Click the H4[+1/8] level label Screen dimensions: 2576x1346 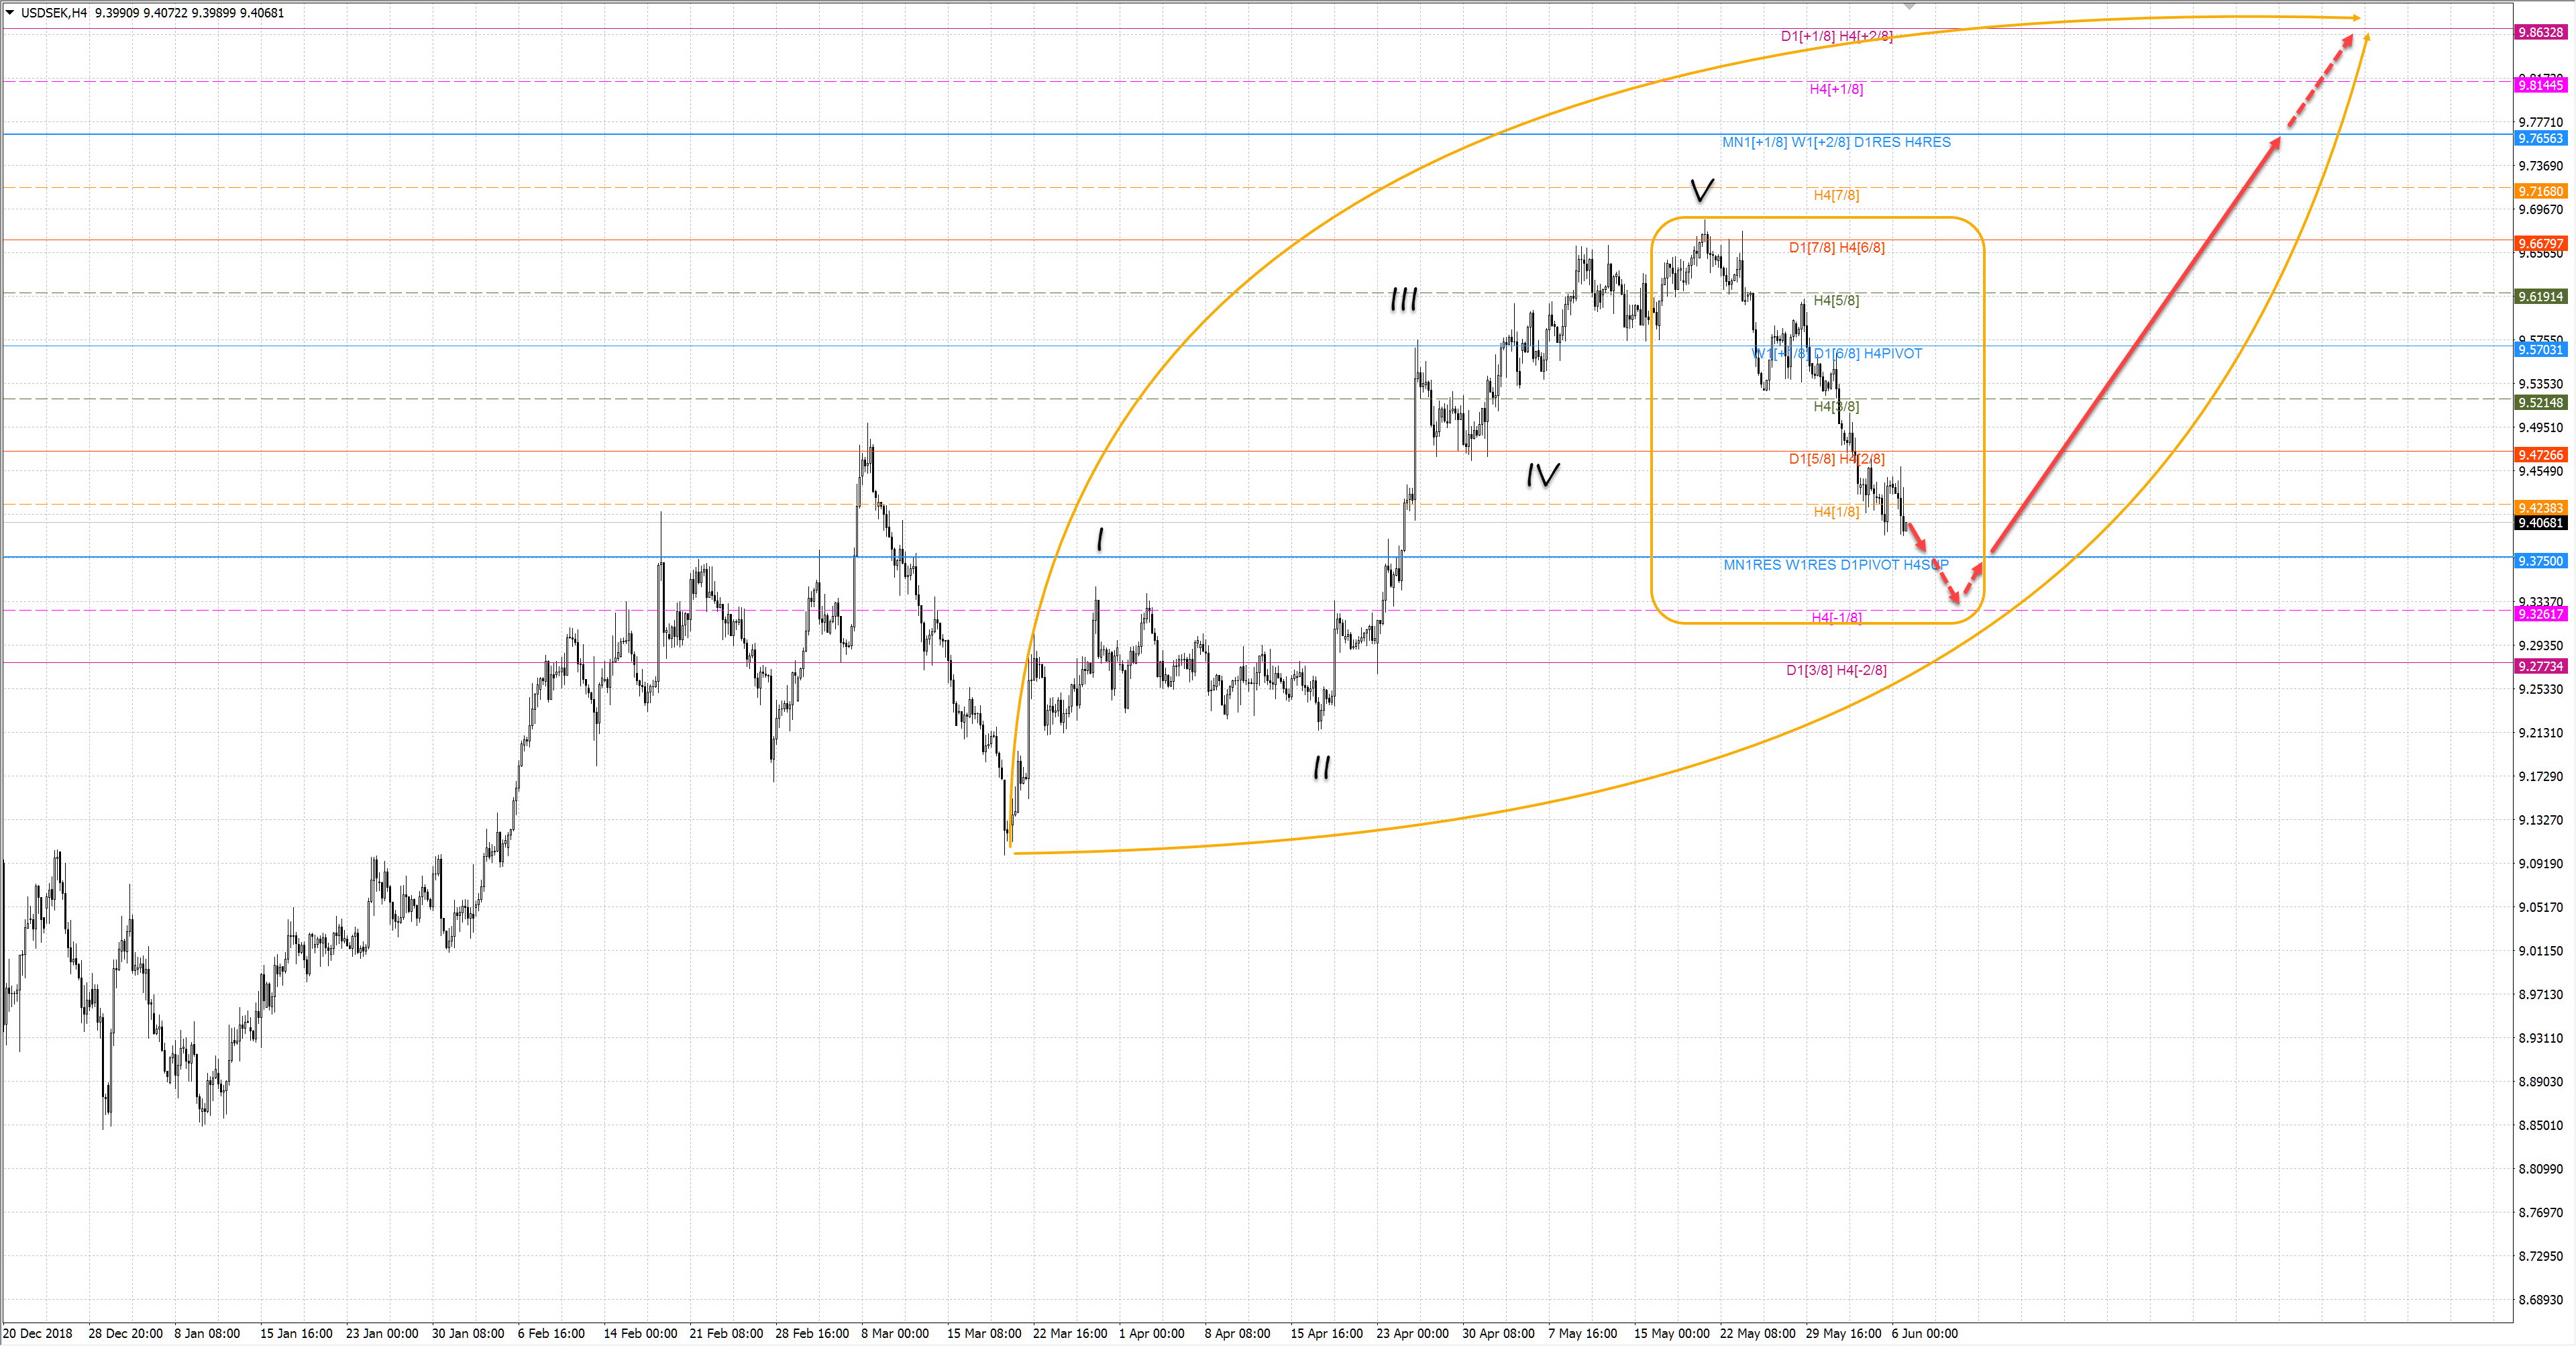click(1836, 89)
